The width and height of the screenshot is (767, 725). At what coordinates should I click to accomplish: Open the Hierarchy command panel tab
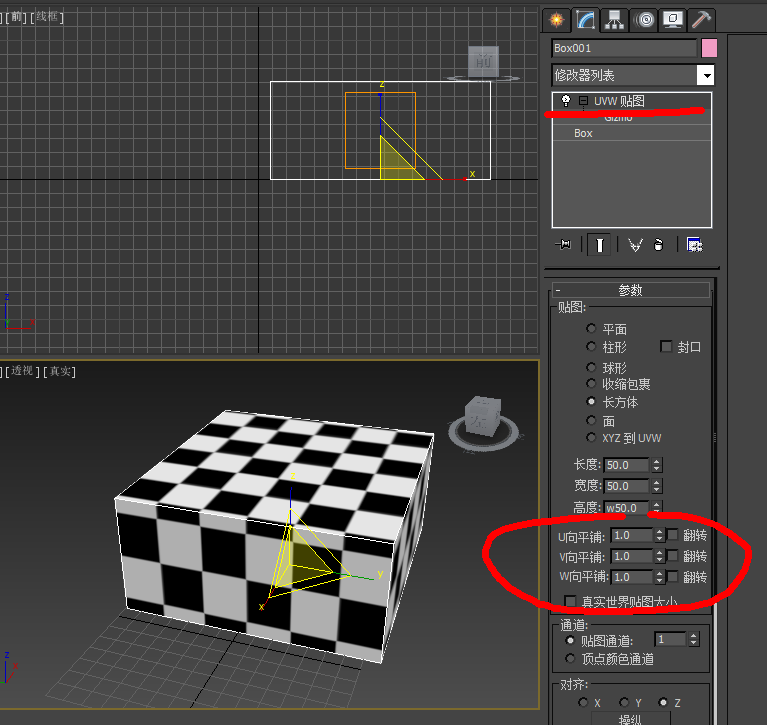point(614,20)
